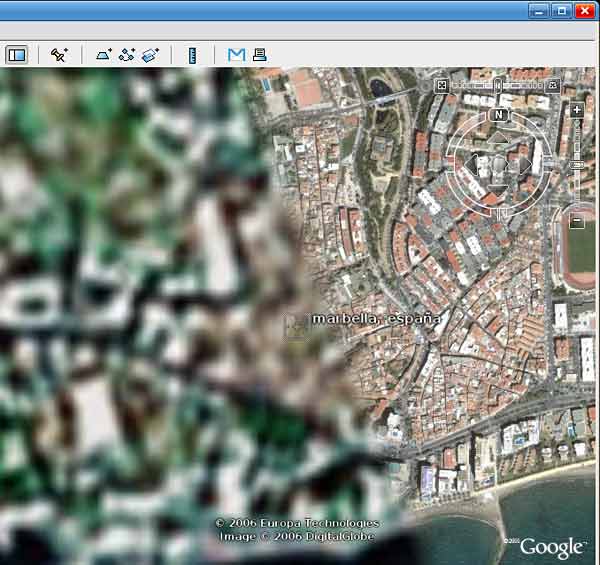Zoom in with the plus button
This screenshot has width=600, height=565.
point(577,110)
